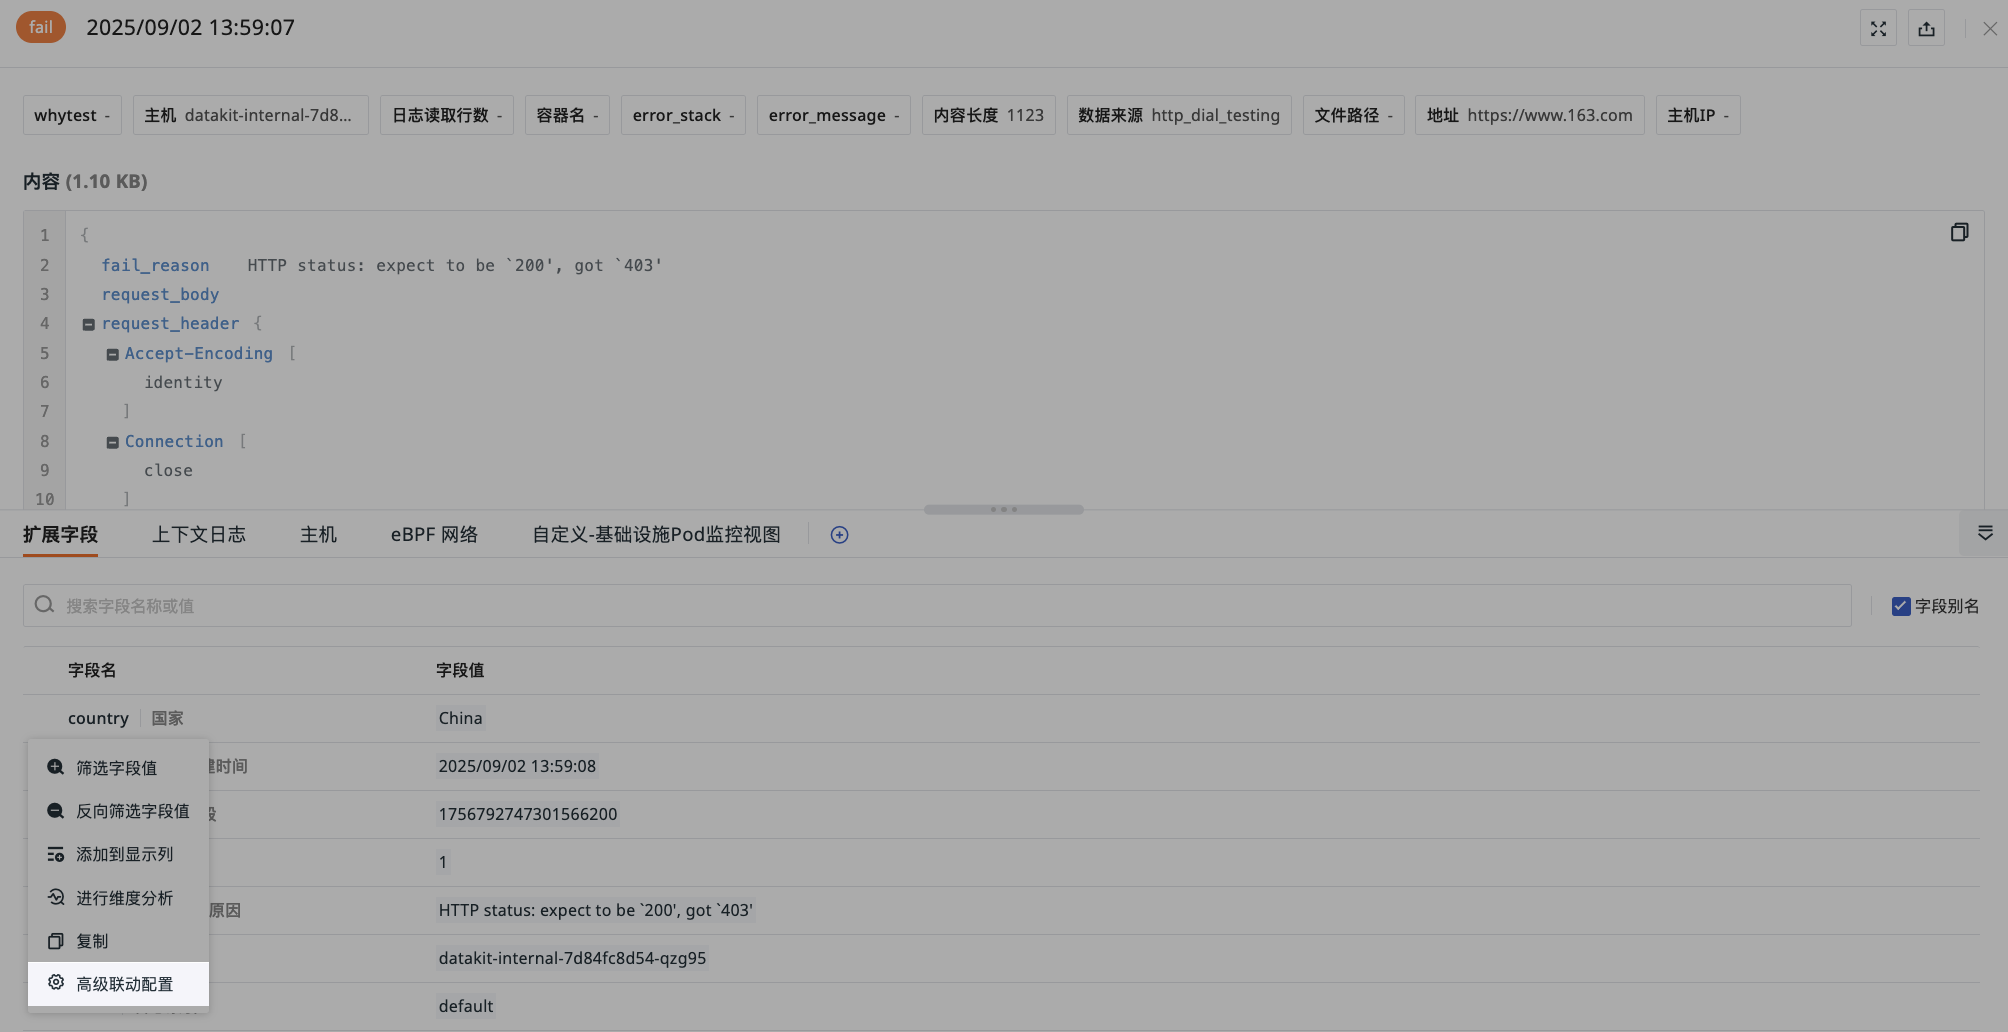This screenshot has height=1032, width=2008.
Task: Copy log content with copy icon
Action: [x=1959, y=232]
